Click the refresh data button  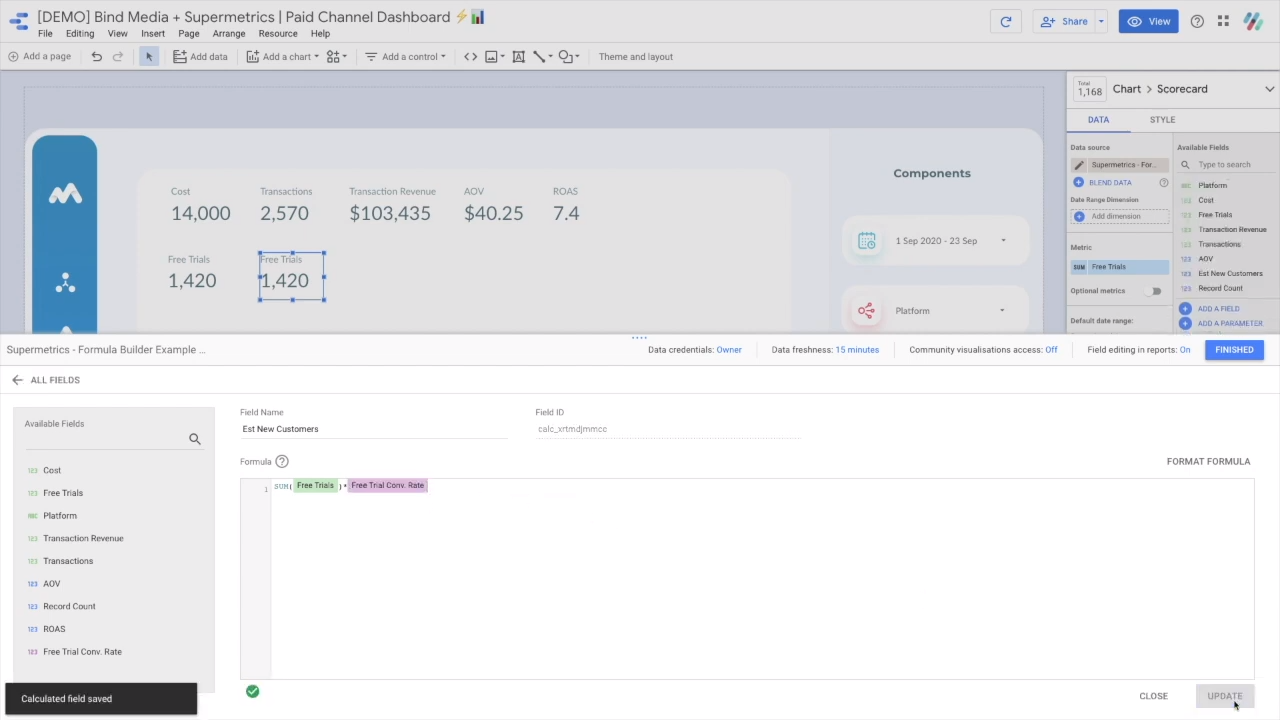1006,21
